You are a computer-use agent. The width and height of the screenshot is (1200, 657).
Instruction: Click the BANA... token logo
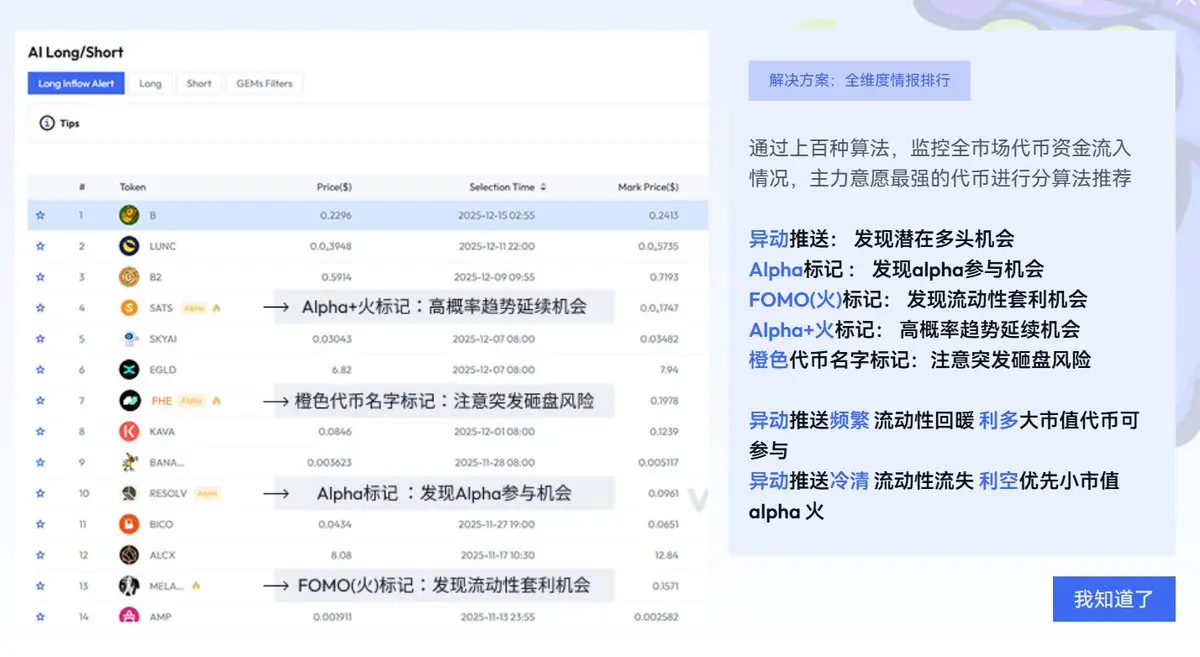[128, 462]
